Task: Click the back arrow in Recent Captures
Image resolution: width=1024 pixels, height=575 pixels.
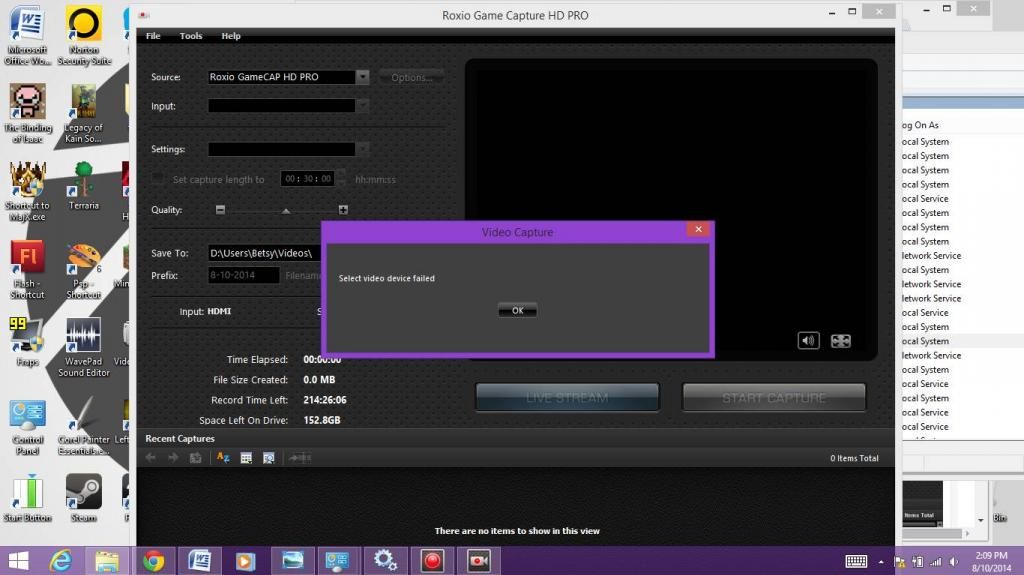Action: point(150,458)
